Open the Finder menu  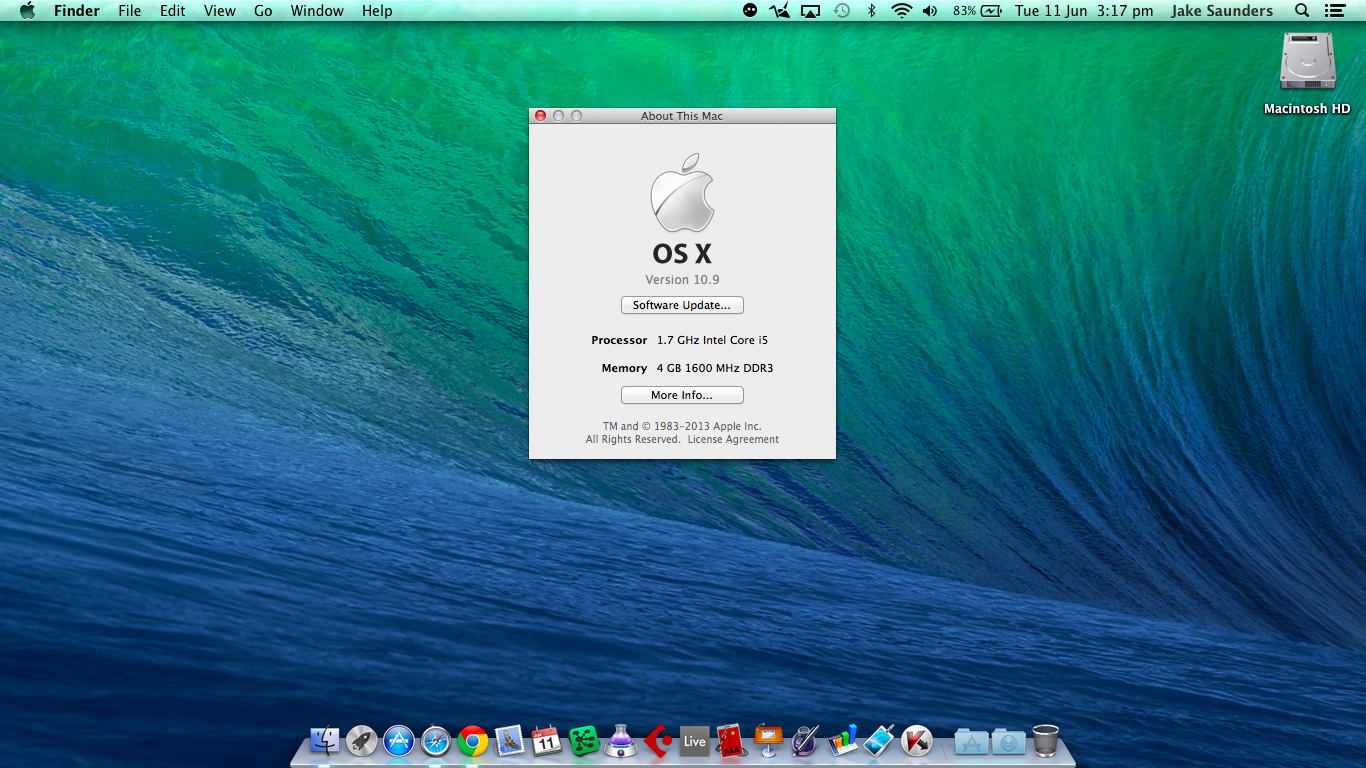(x=77, y=11)
